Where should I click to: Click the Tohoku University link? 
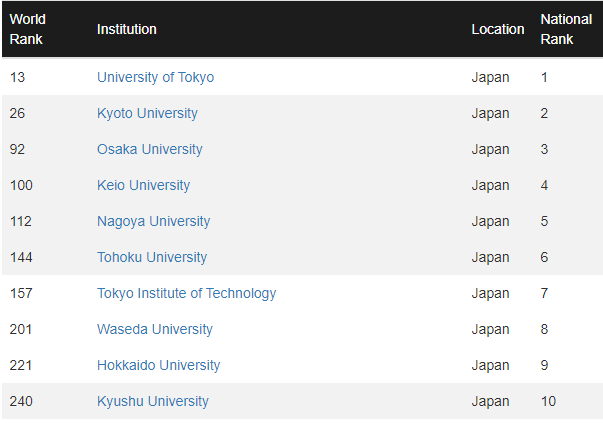152,257
